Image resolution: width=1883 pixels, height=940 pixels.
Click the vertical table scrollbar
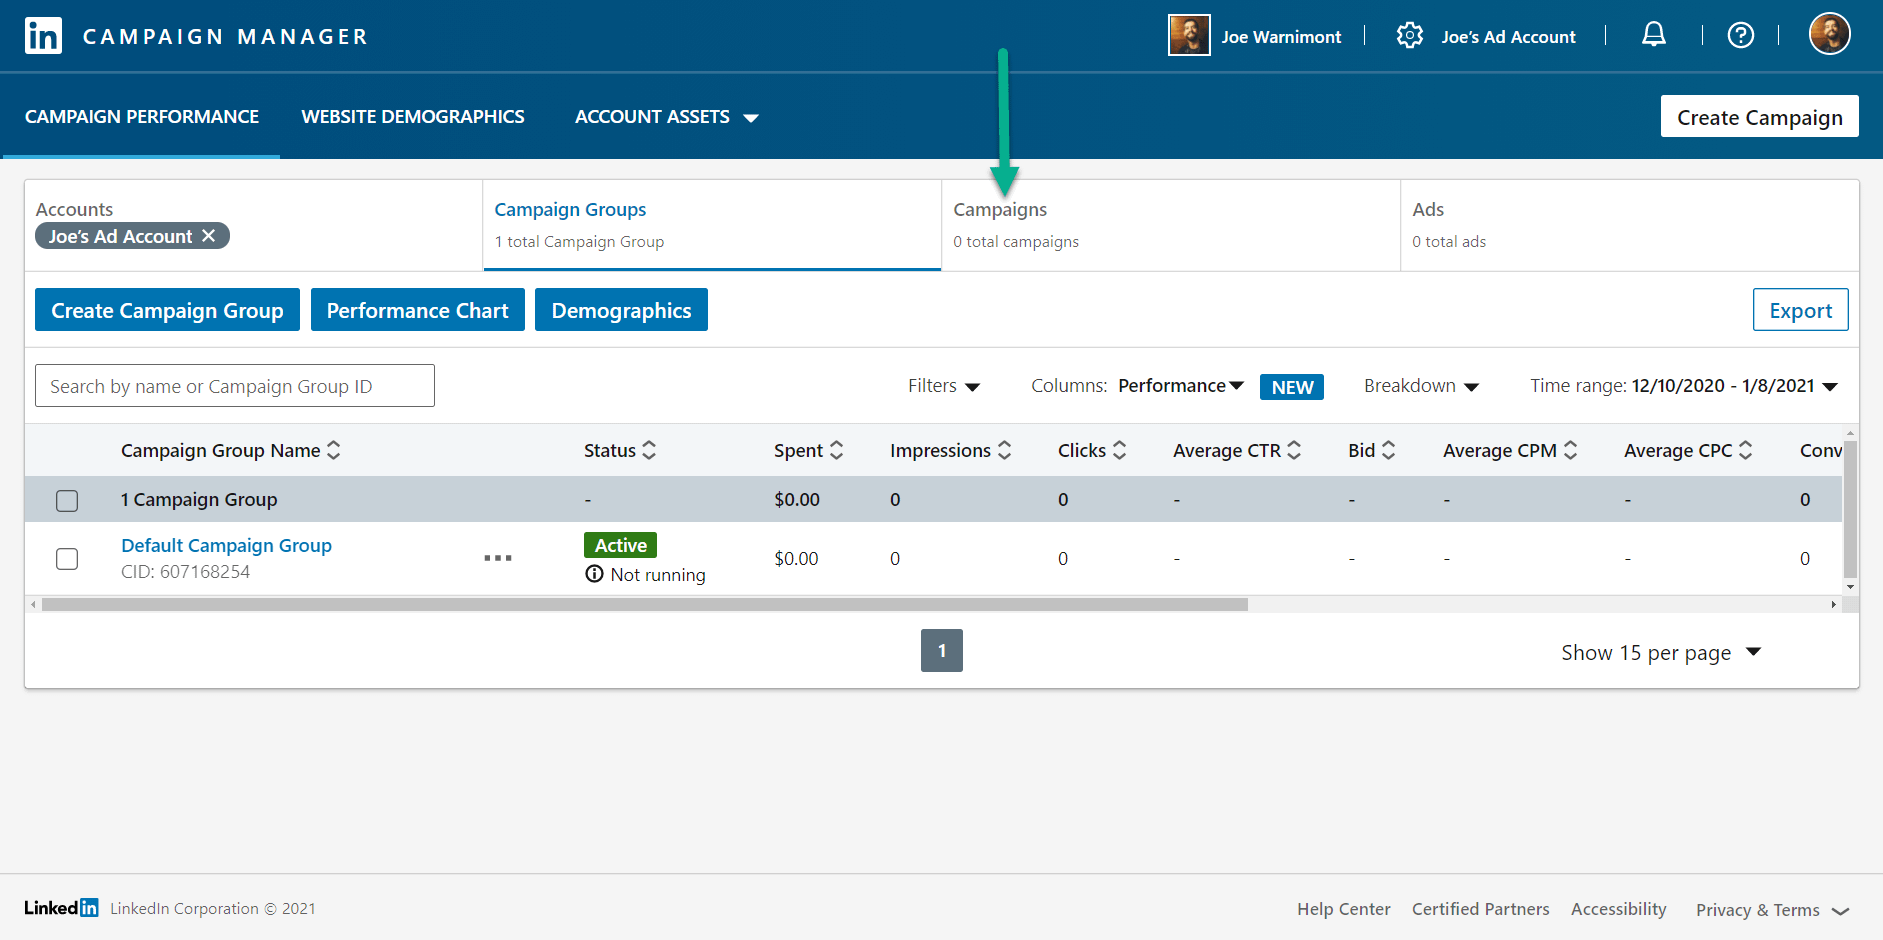(x=1850, y=510)
